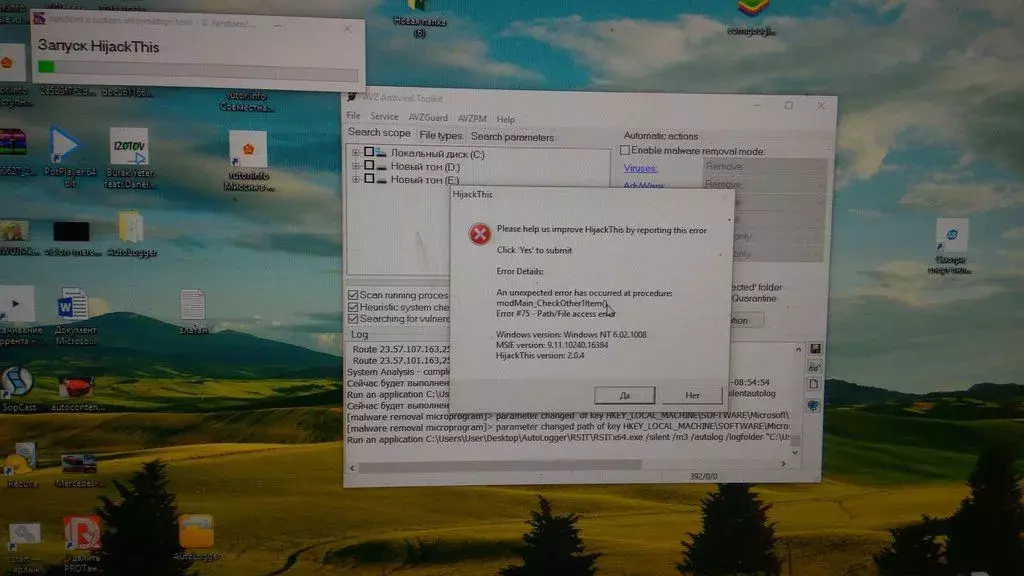
Task: Open the Удалить PROTech desktop icon
Action: (82, 533)
